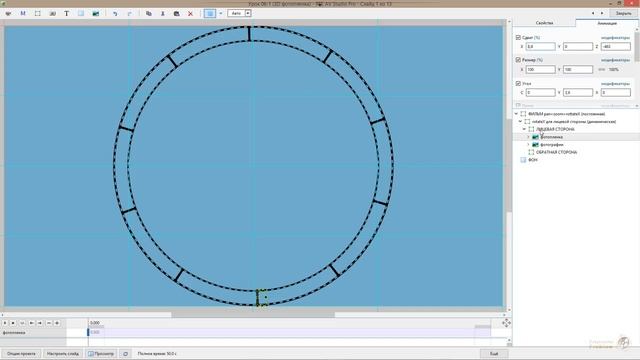Image resolution: width=640 pixels, height=360 pixels.
Task: Open Настроить слайд button
Action: [x=62, y=353]
